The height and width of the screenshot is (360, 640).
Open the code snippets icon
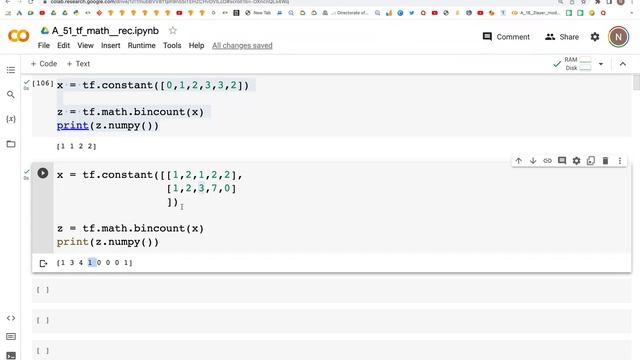click(x=11, y=318)
